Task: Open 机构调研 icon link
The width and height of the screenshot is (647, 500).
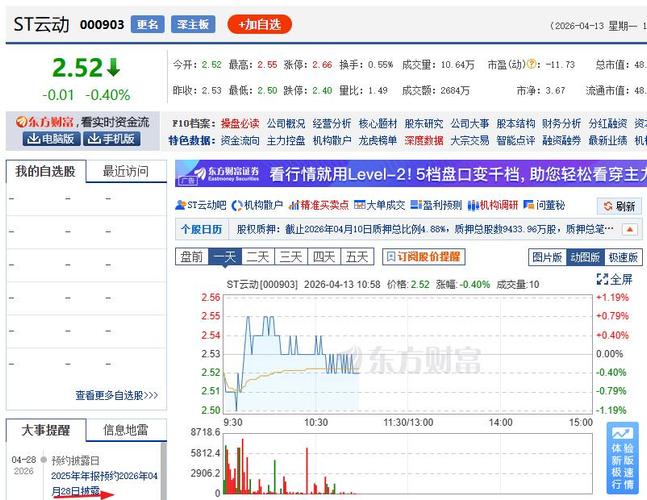Action: point(493,205)
